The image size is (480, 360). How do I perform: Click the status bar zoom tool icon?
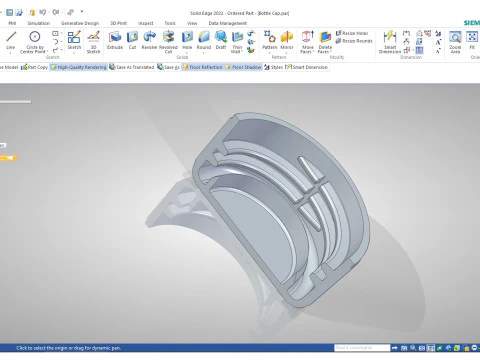(413, 348)
